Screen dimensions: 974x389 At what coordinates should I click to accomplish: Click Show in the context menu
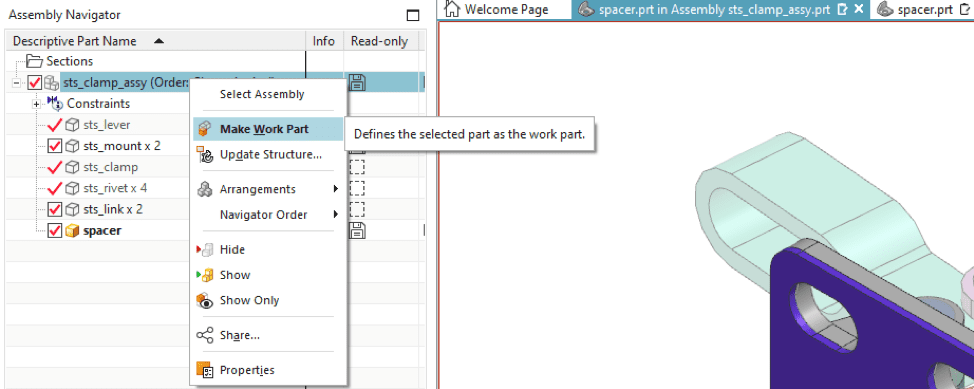coord(268,275)
